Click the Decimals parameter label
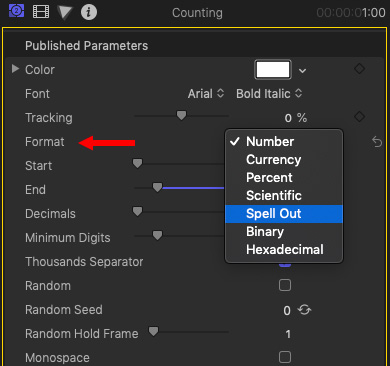Viewport: 390px width, 366px height. click(x=50, y=214)
